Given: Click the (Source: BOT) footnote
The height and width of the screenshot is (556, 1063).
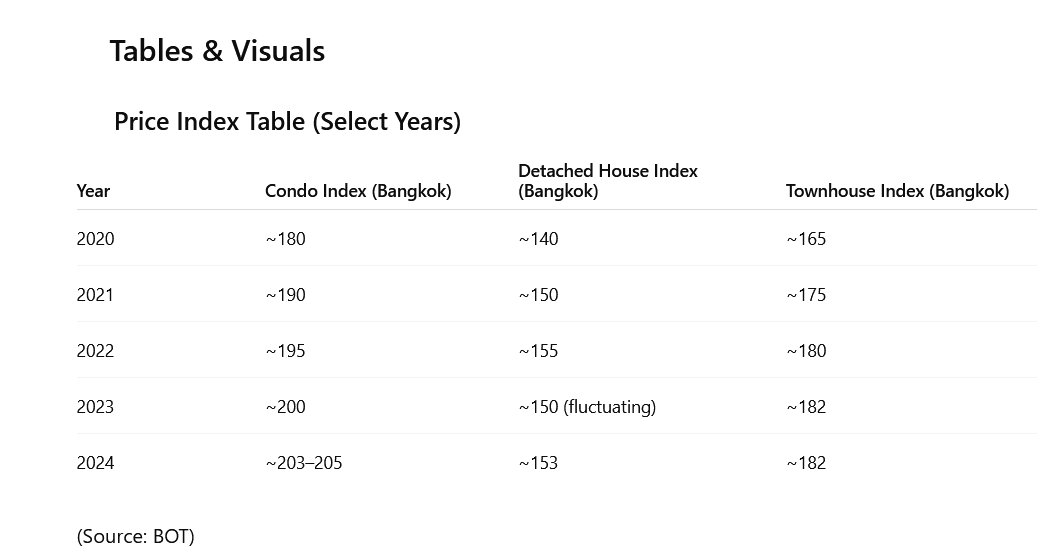Looking at the screenshot, I should [x=136, y=536].
